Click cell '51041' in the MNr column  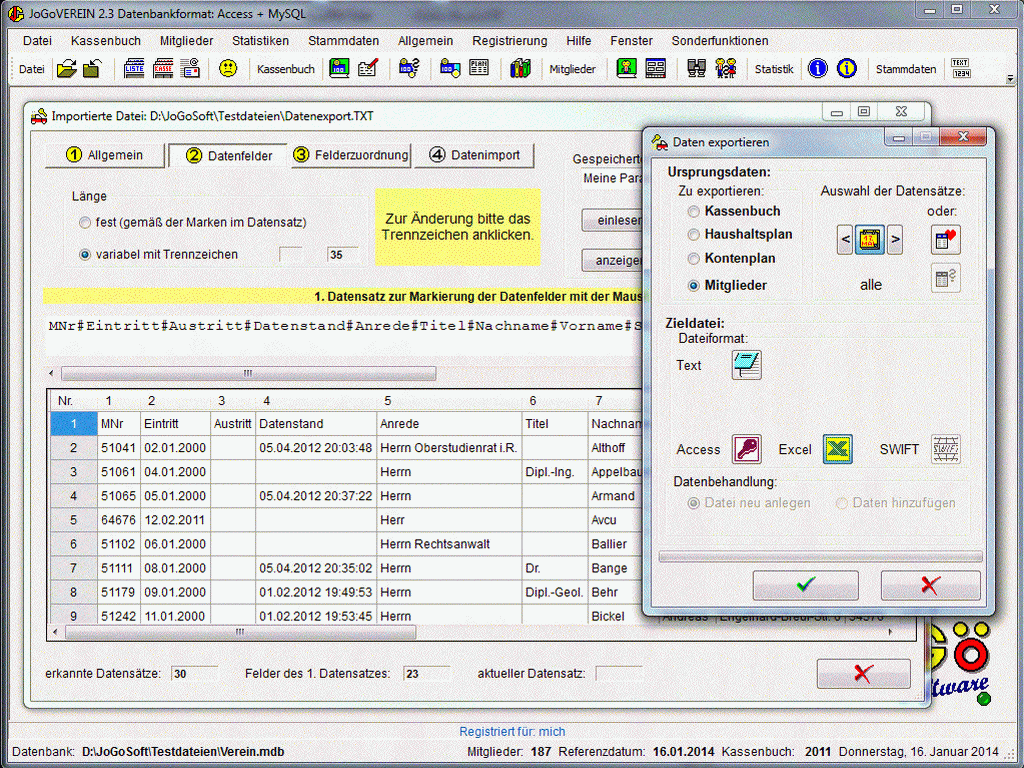coord(118,448)
